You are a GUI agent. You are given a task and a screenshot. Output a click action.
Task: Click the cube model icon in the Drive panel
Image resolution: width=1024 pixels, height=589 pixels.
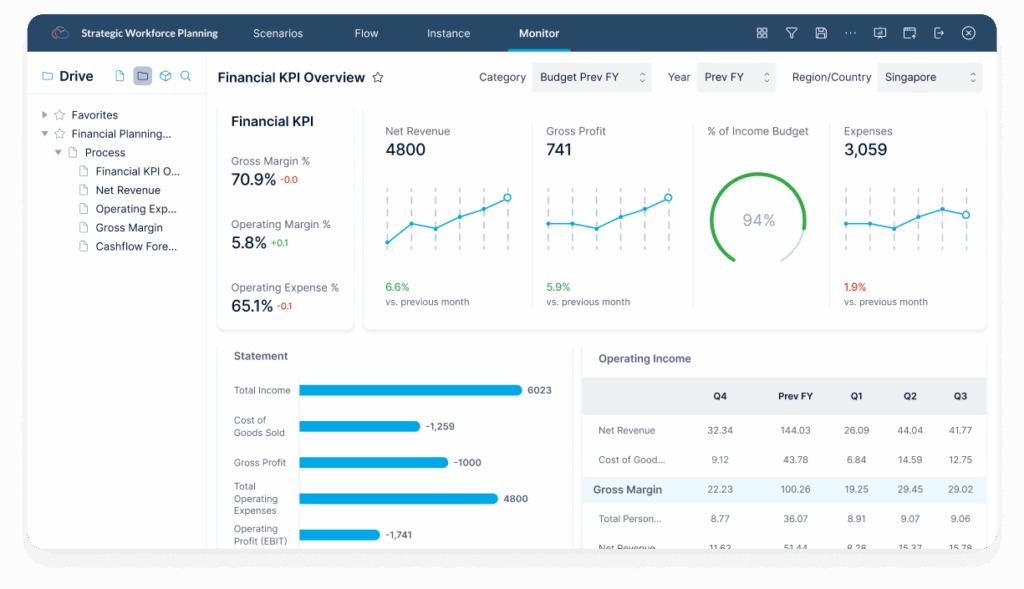point(165,76)
